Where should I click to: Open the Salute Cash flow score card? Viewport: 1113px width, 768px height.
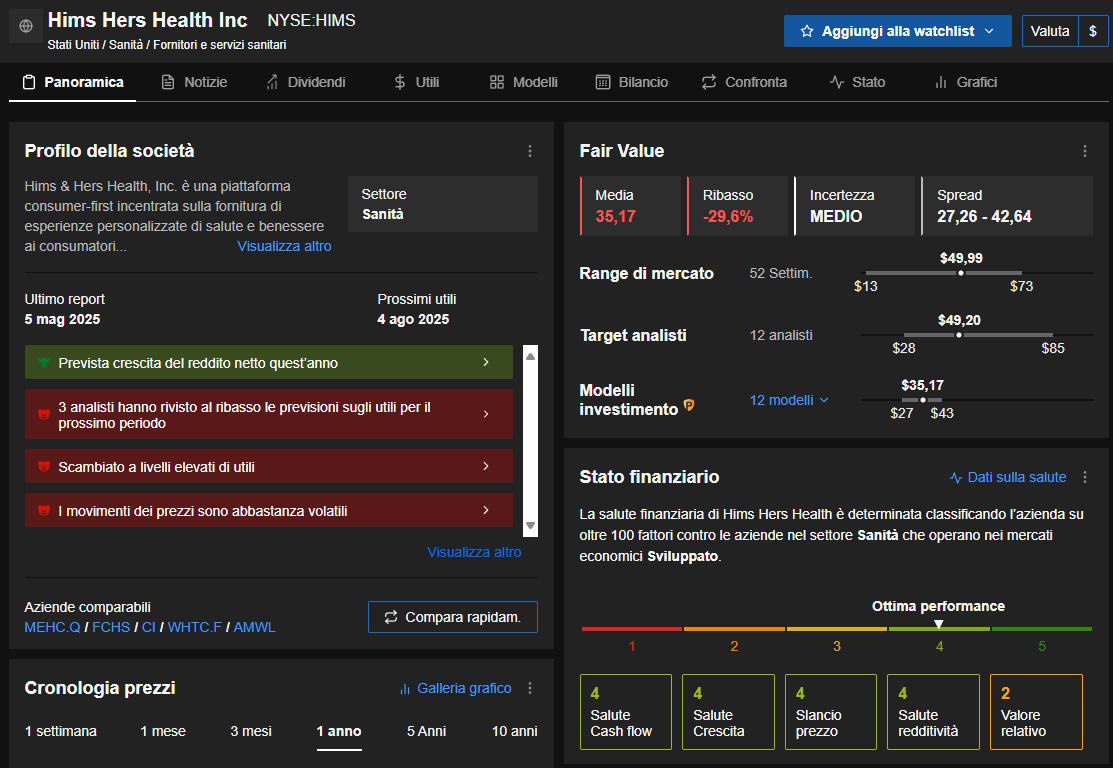[x=625, y=712]
